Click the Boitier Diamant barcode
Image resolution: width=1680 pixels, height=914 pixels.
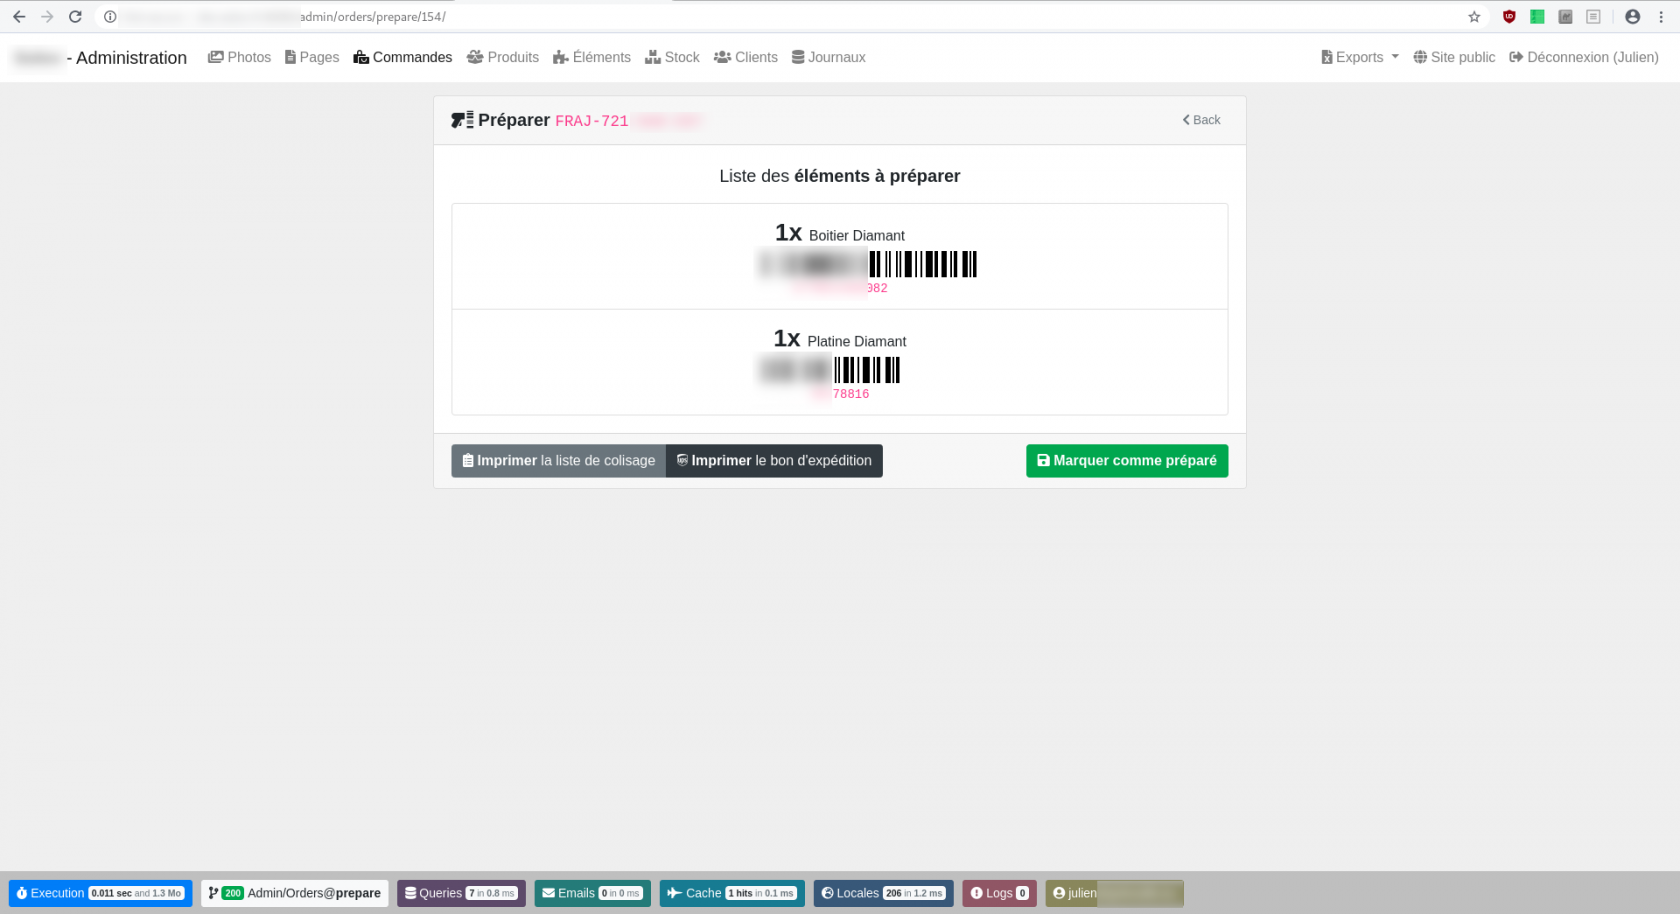pos(868,264)
